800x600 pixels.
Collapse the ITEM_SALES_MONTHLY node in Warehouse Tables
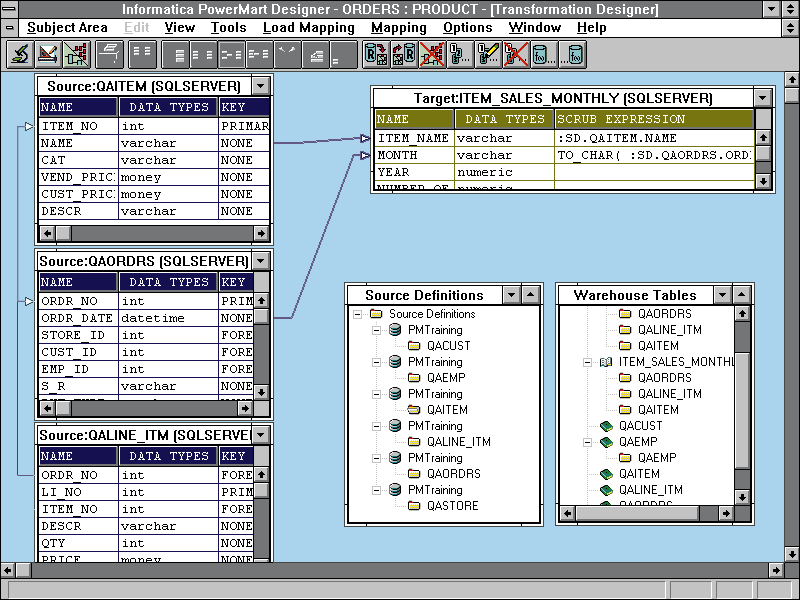(587, 362)
